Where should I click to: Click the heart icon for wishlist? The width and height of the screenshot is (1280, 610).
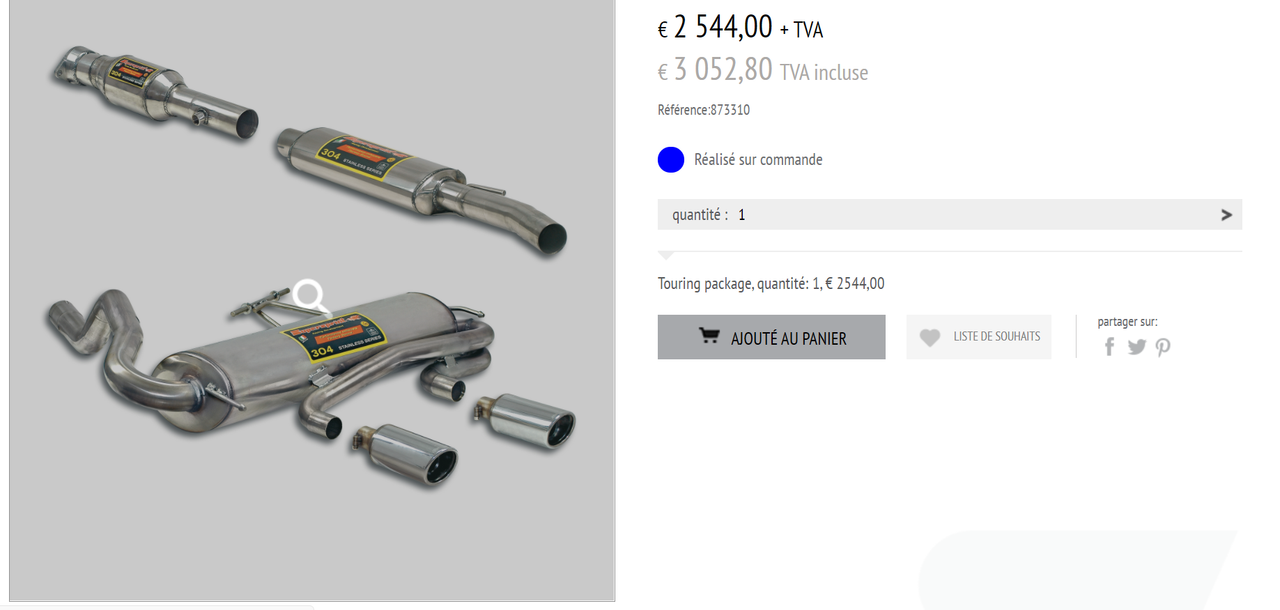(x=930, y=338)
